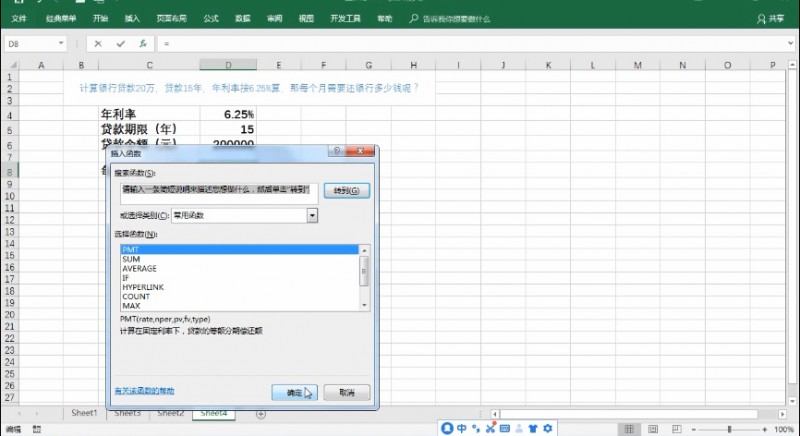Viewport: 800px width, 436px height.
Task: Click the 确定 OK button
Action: 294,392
